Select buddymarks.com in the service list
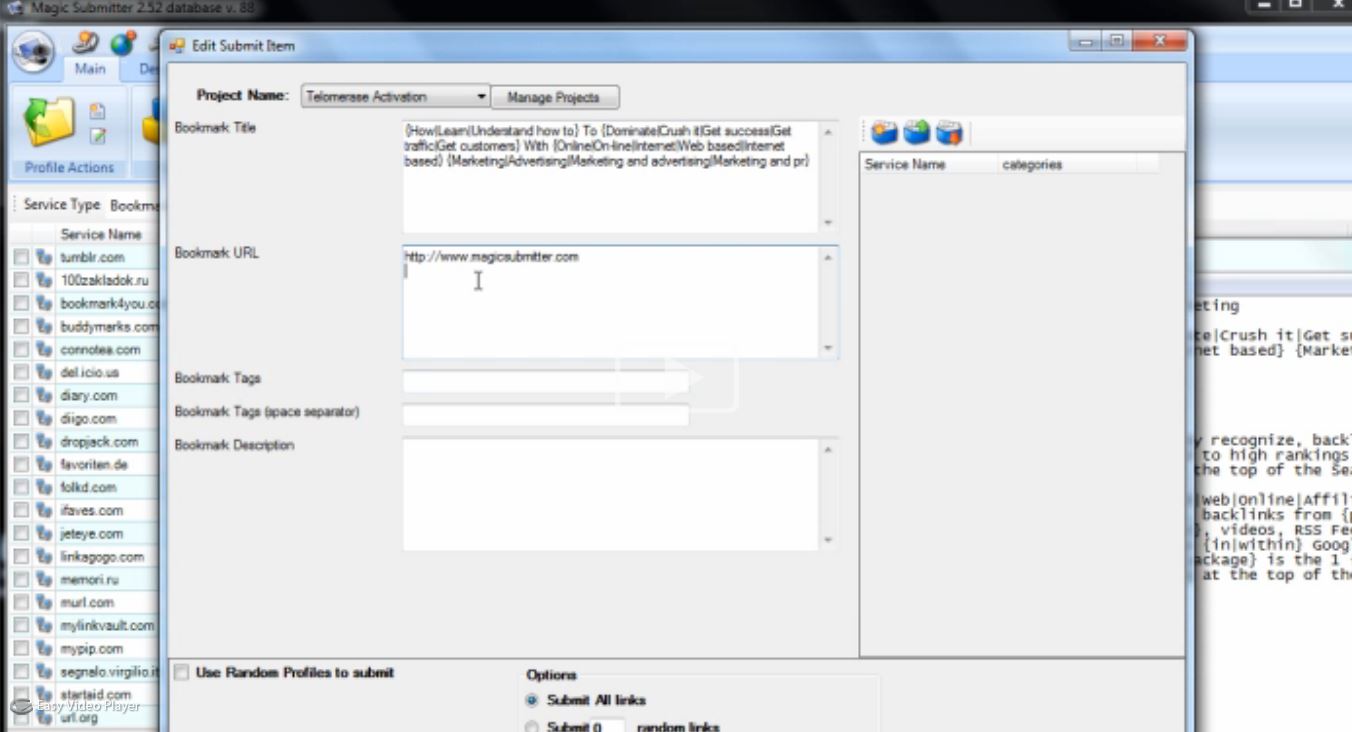The image size is (1352, 732). 108,327
